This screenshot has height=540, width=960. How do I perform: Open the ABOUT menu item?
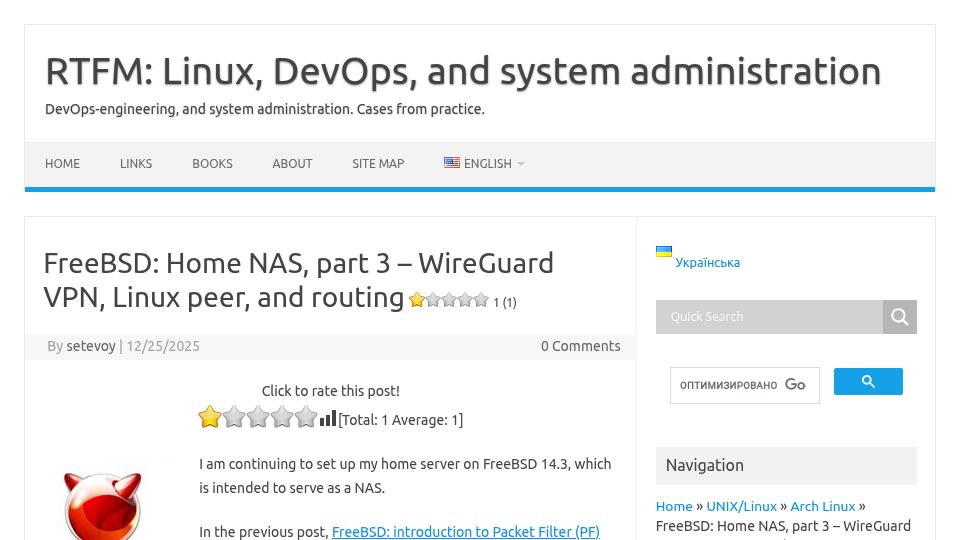click(x=292, y=163)
